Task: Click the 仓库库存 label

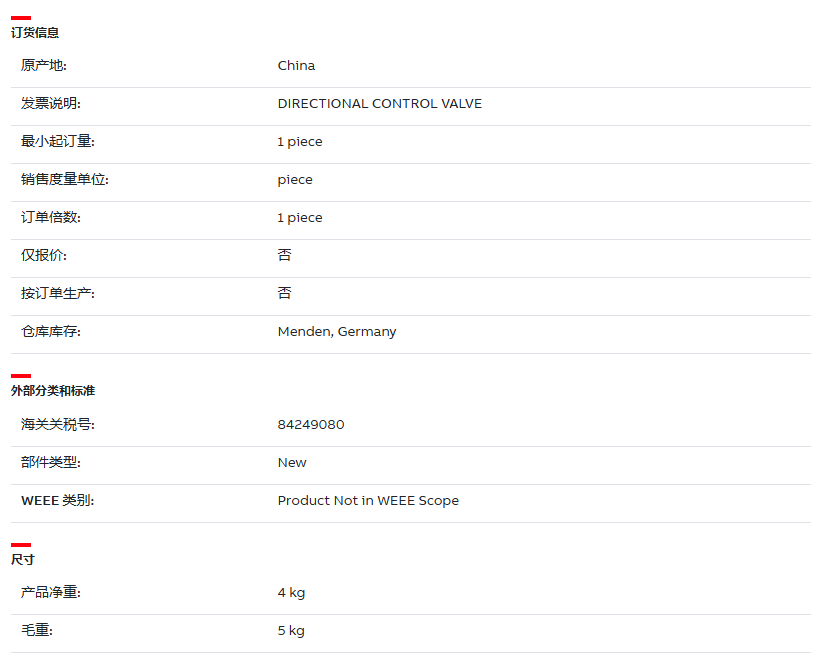Action: point(51,332)
